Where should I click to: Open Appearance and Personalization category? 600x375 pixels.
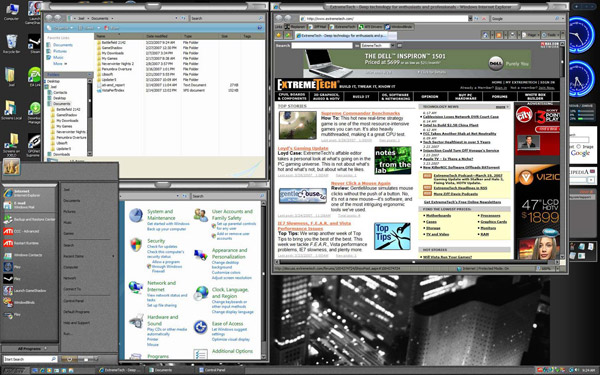click(x=229, y=253)
